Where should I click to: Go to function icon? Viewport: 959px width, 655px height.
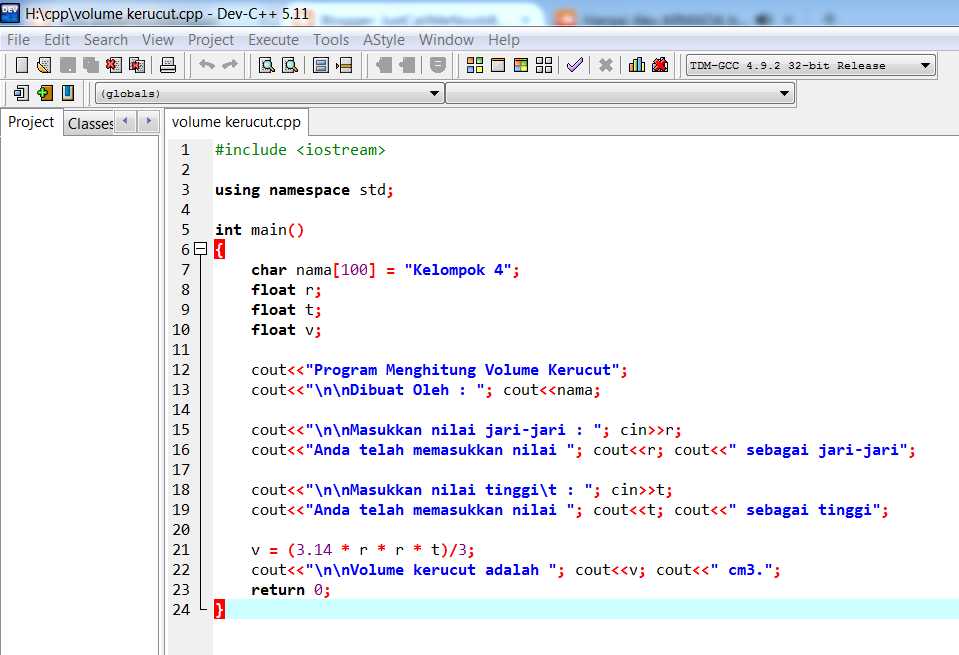point(320,65)
